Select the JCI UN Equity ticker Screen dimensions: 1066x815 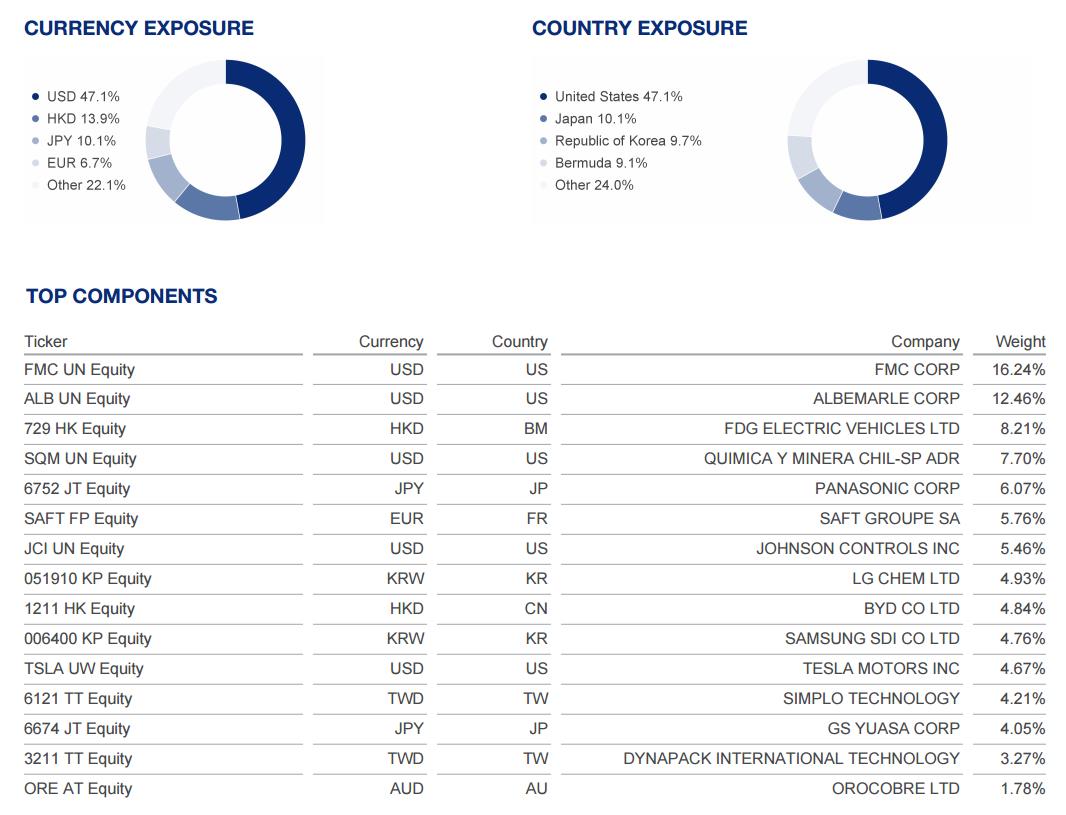pos(74,549)
